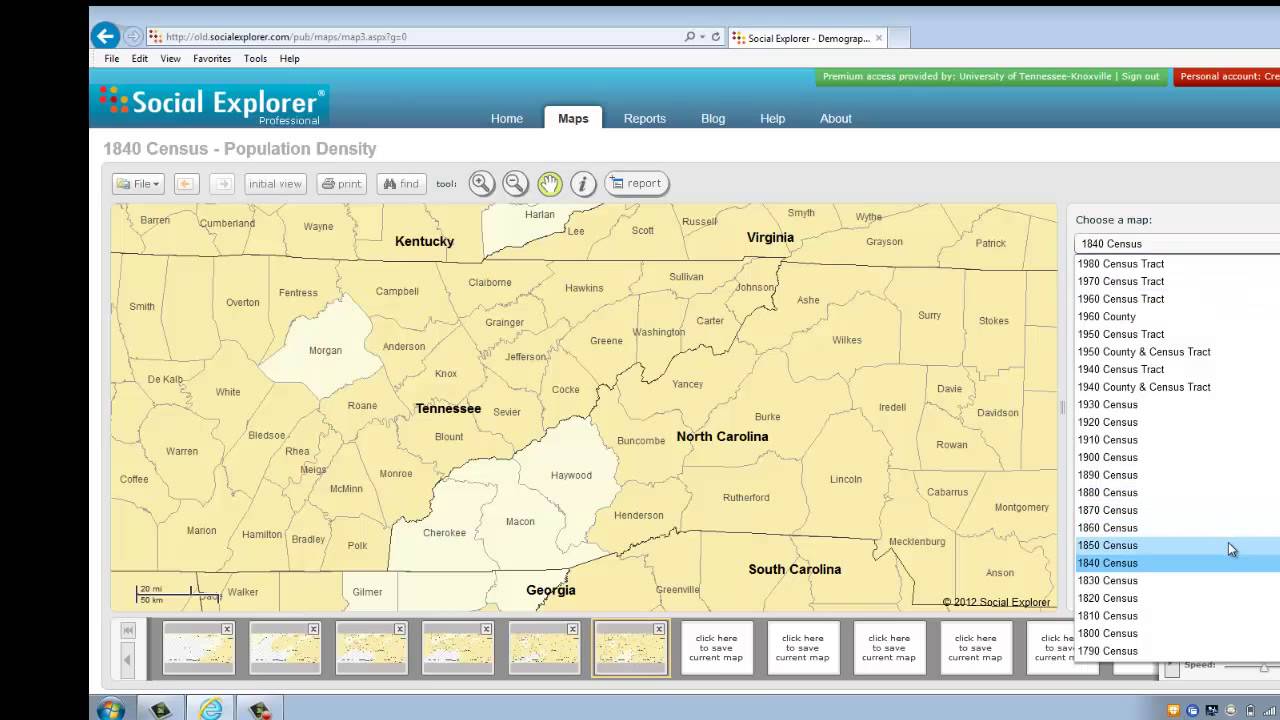Image resolution: width=1280 pixels, height=720 pixels.
Task: Open the browser Favorites menu
Action: pyautogui.click(x=212, y=59)
